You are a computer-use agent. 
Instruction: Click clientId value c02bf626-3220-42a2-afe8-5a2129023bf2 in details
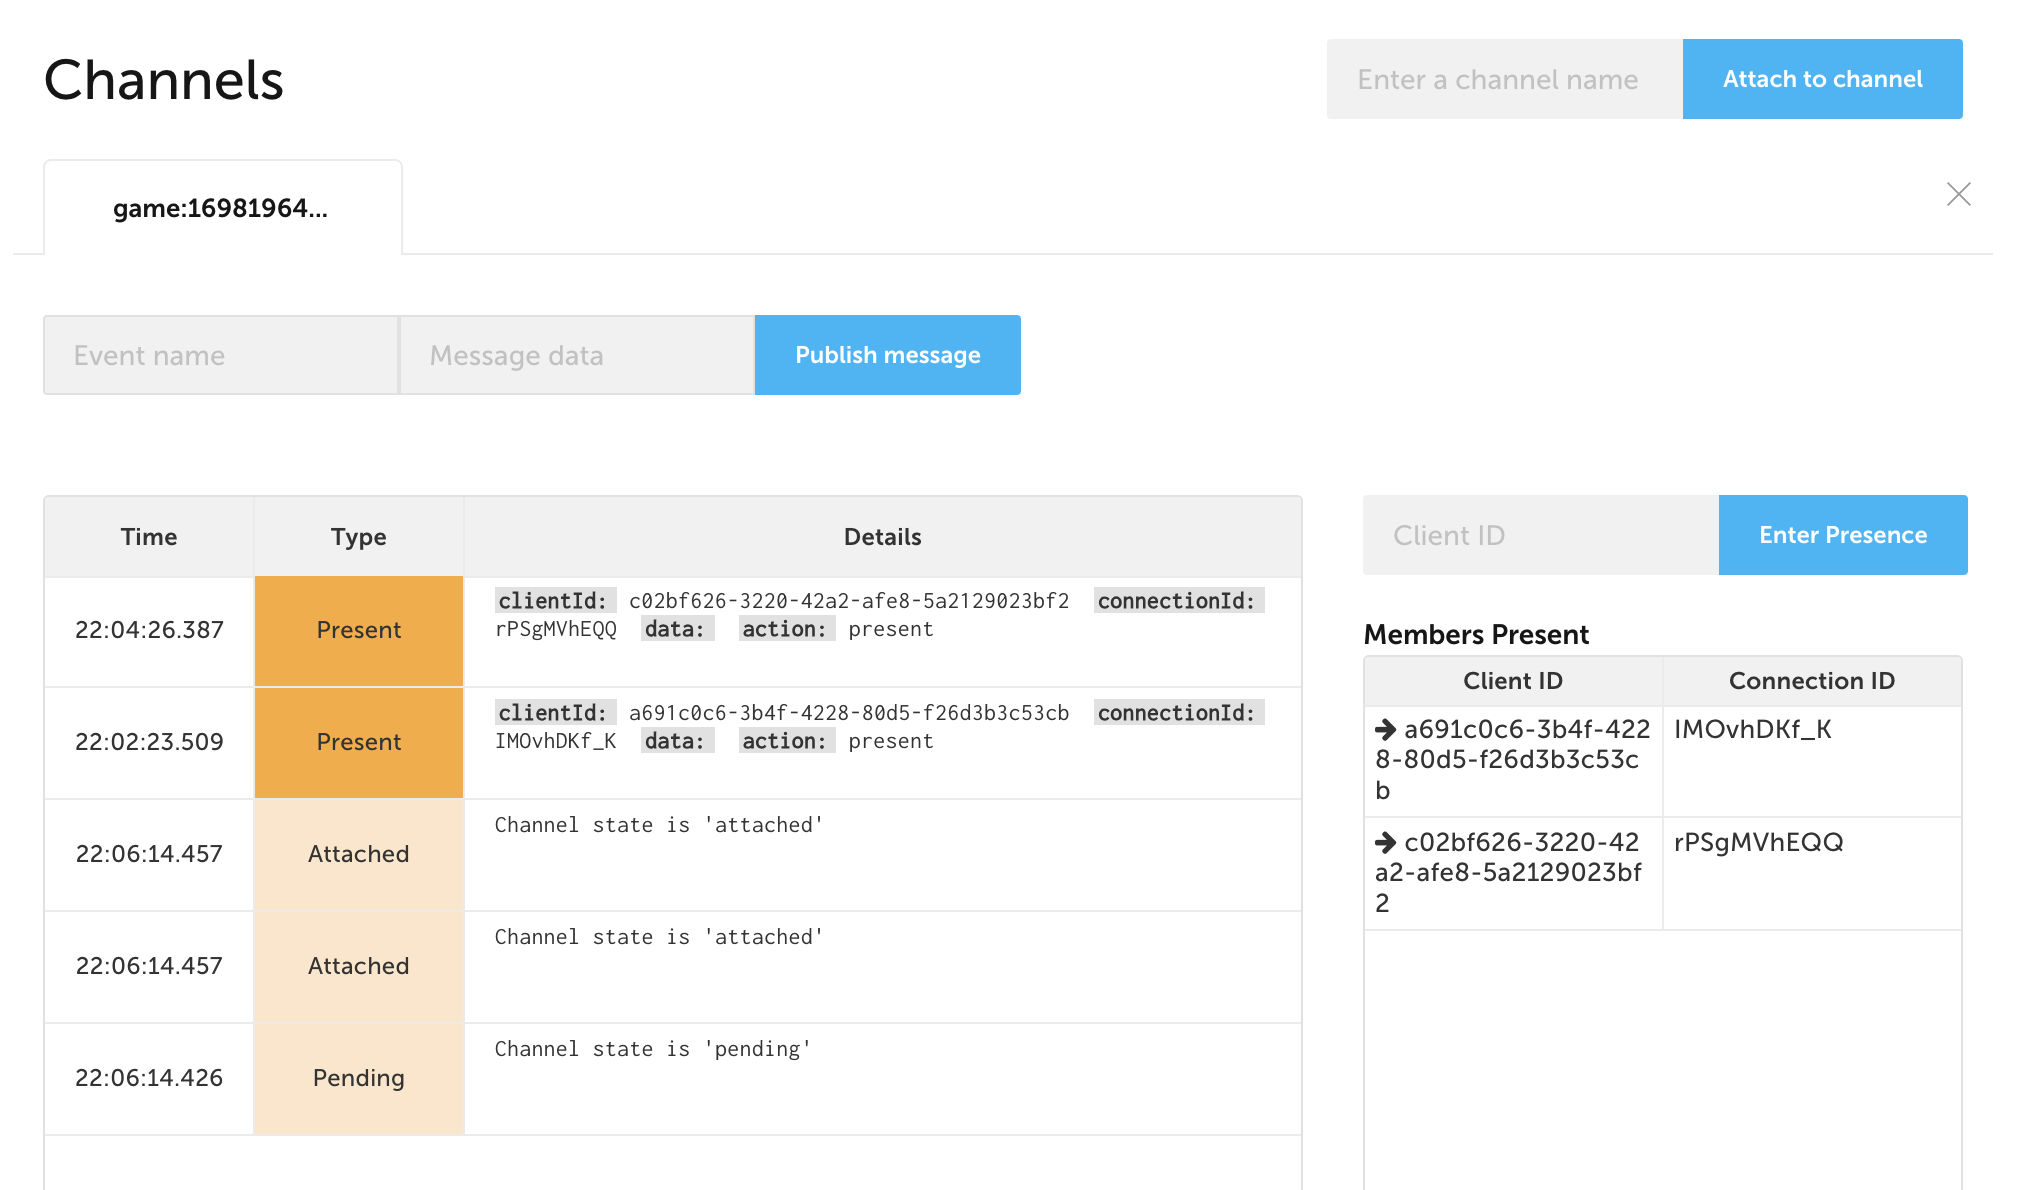click(x=849, y=601)
